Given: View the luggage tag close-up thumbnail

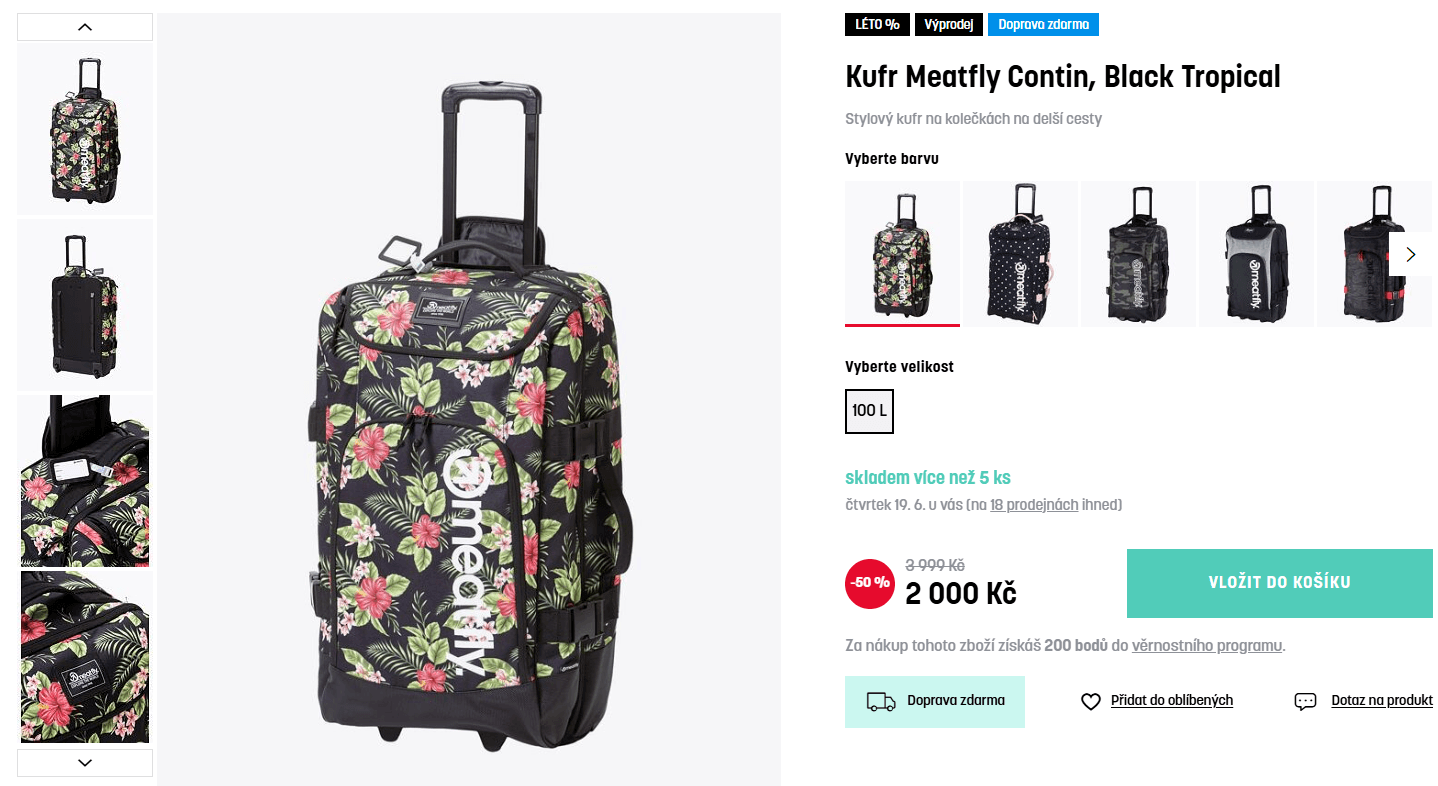Looking at the screenshot, I should [x=85, y=481].
